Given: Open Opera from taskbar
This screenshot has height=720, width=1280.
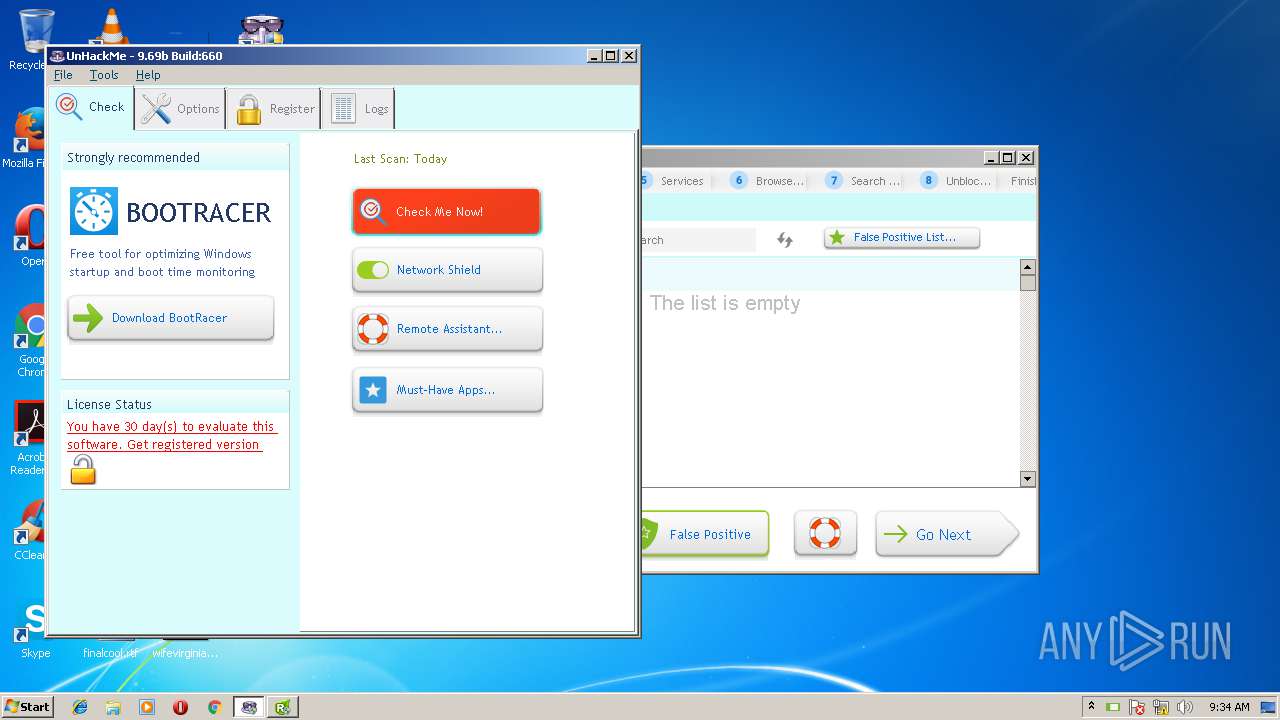Looking at the screenshot, I should [x=180, y=707].
